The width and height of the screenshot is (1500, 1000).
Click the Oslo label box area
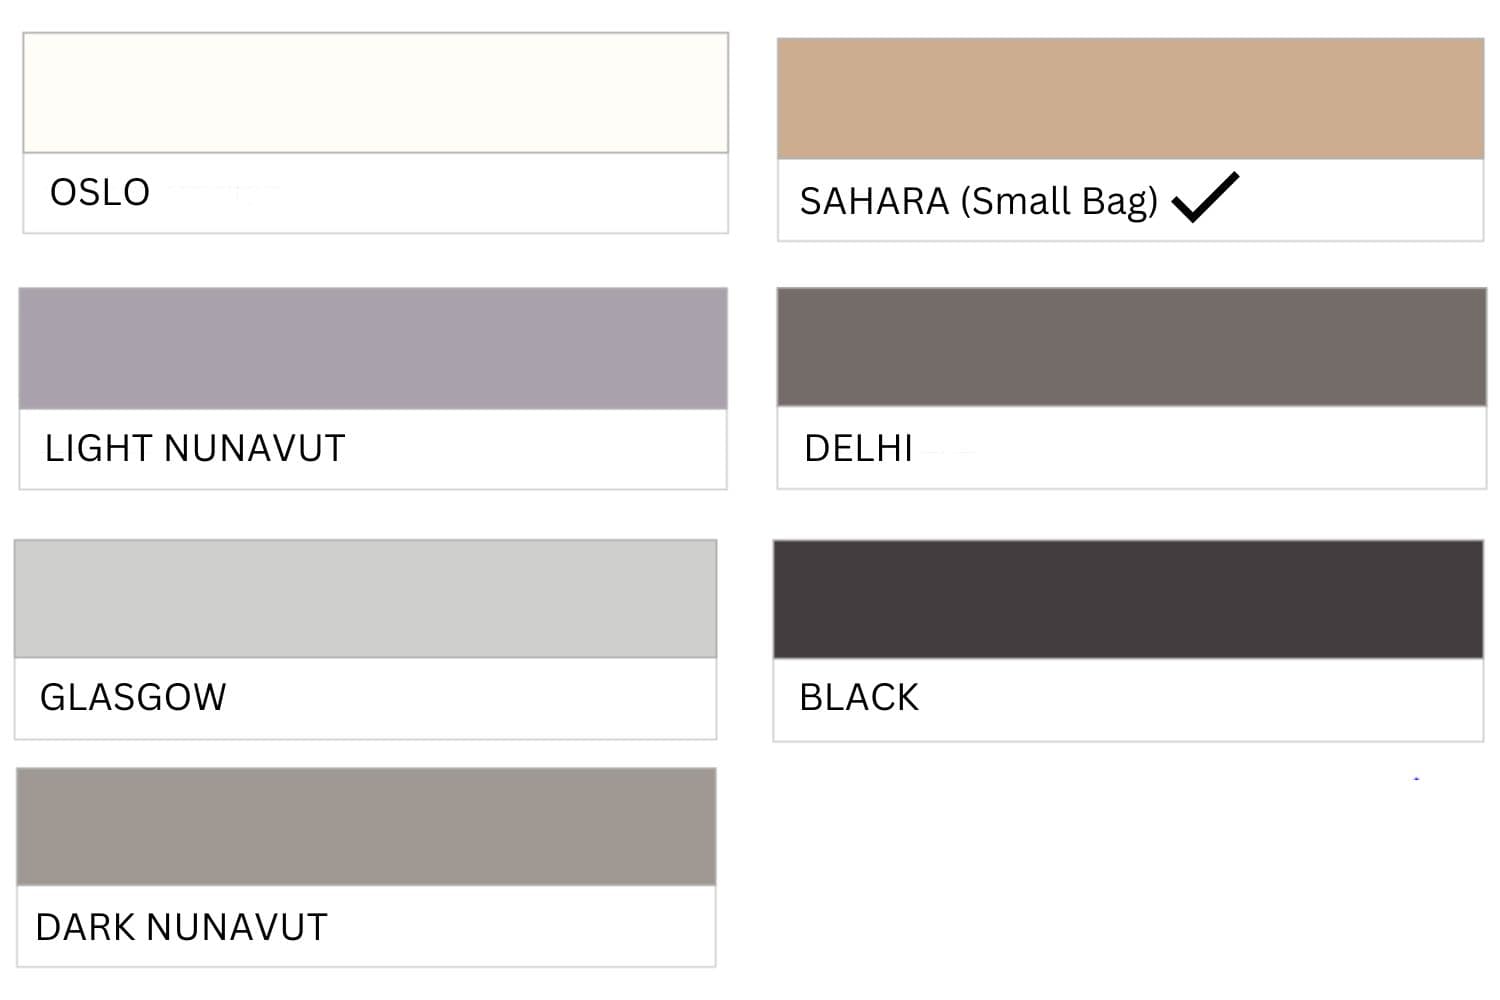375,193
